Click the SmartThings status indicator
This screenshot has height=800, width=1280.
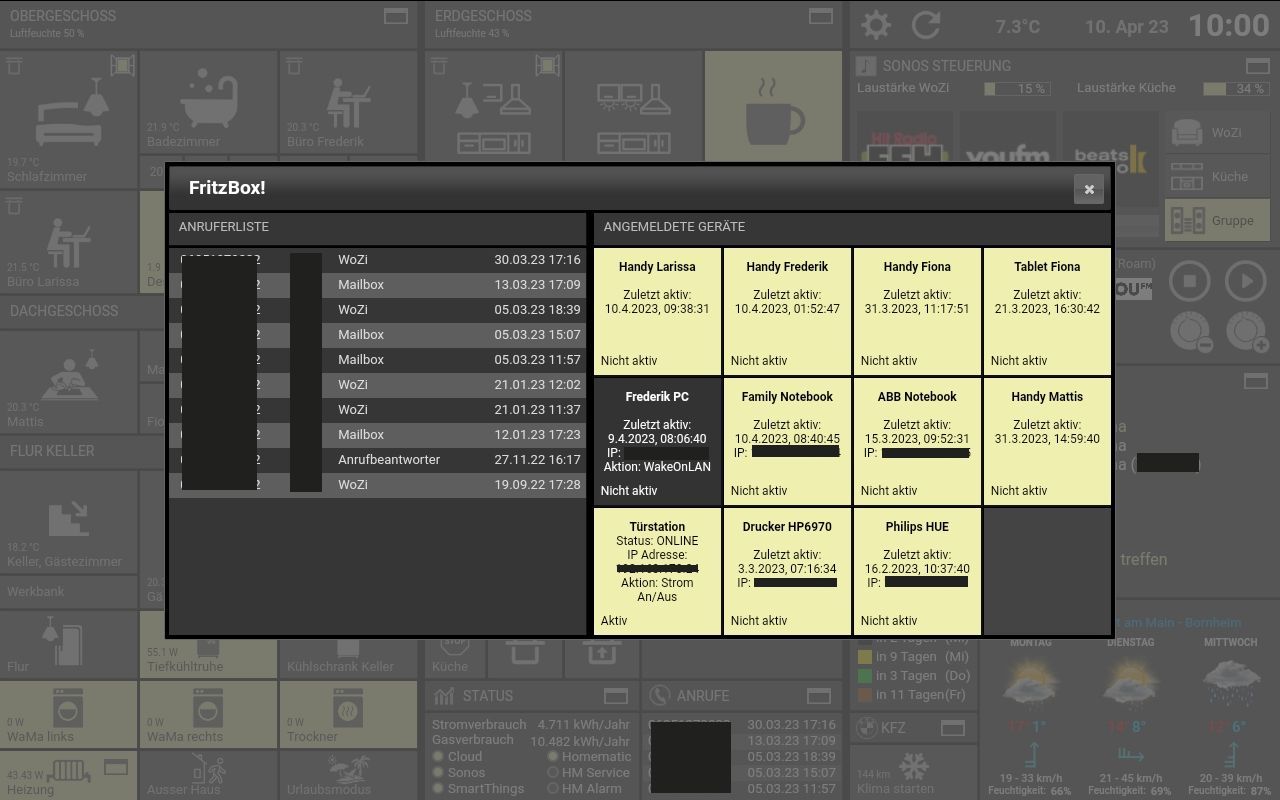[x=438, y=788]
